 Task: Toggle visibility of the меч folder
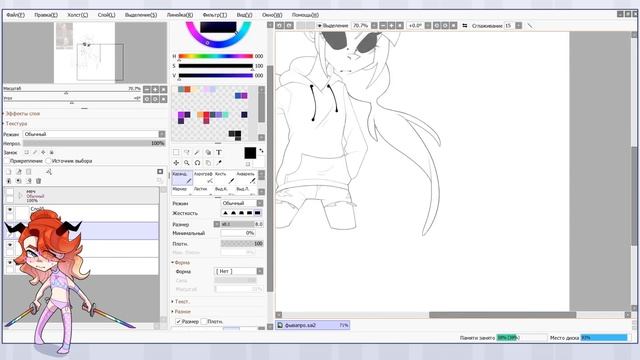(x=10, y=191)
